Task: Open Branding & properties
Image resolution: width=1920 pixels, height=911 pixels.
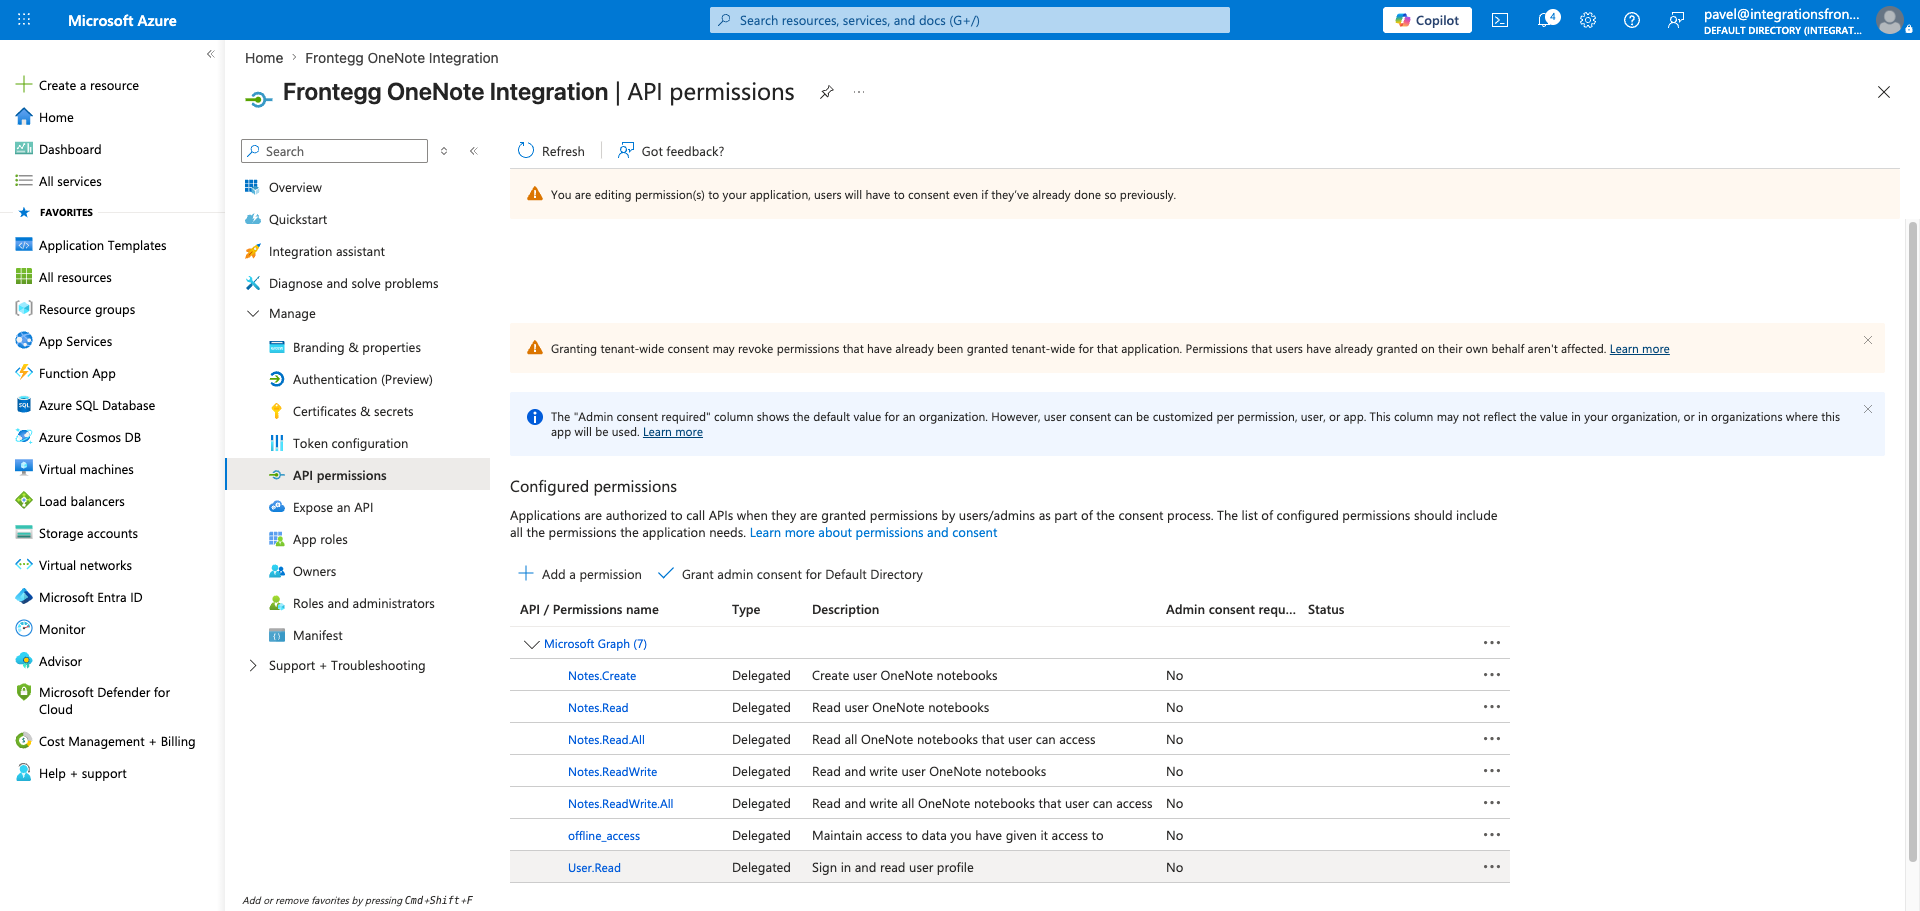Action: [358, 347]
